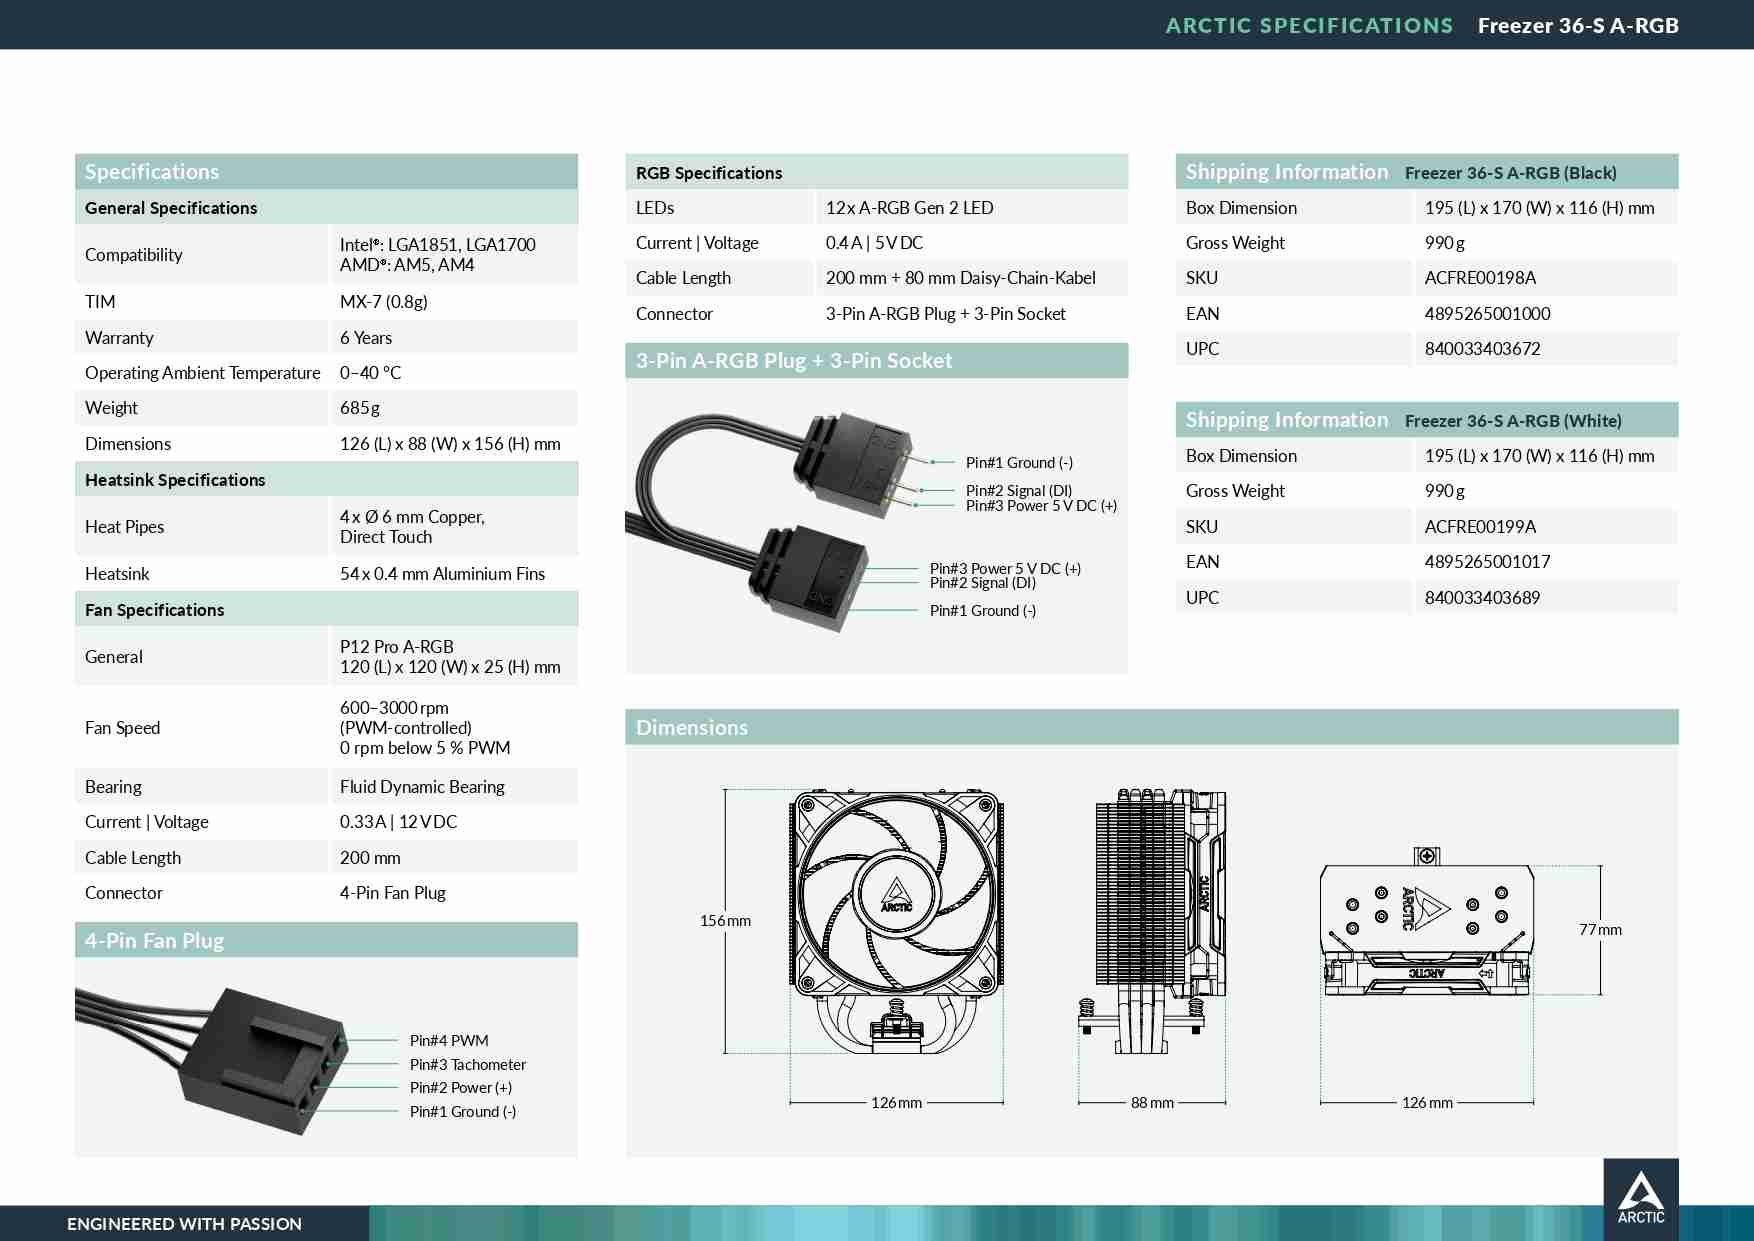Select the "Intel®: LGA1851, LGA1700" compatibility line
The image size is (1754, 1241).
point(438,244)
